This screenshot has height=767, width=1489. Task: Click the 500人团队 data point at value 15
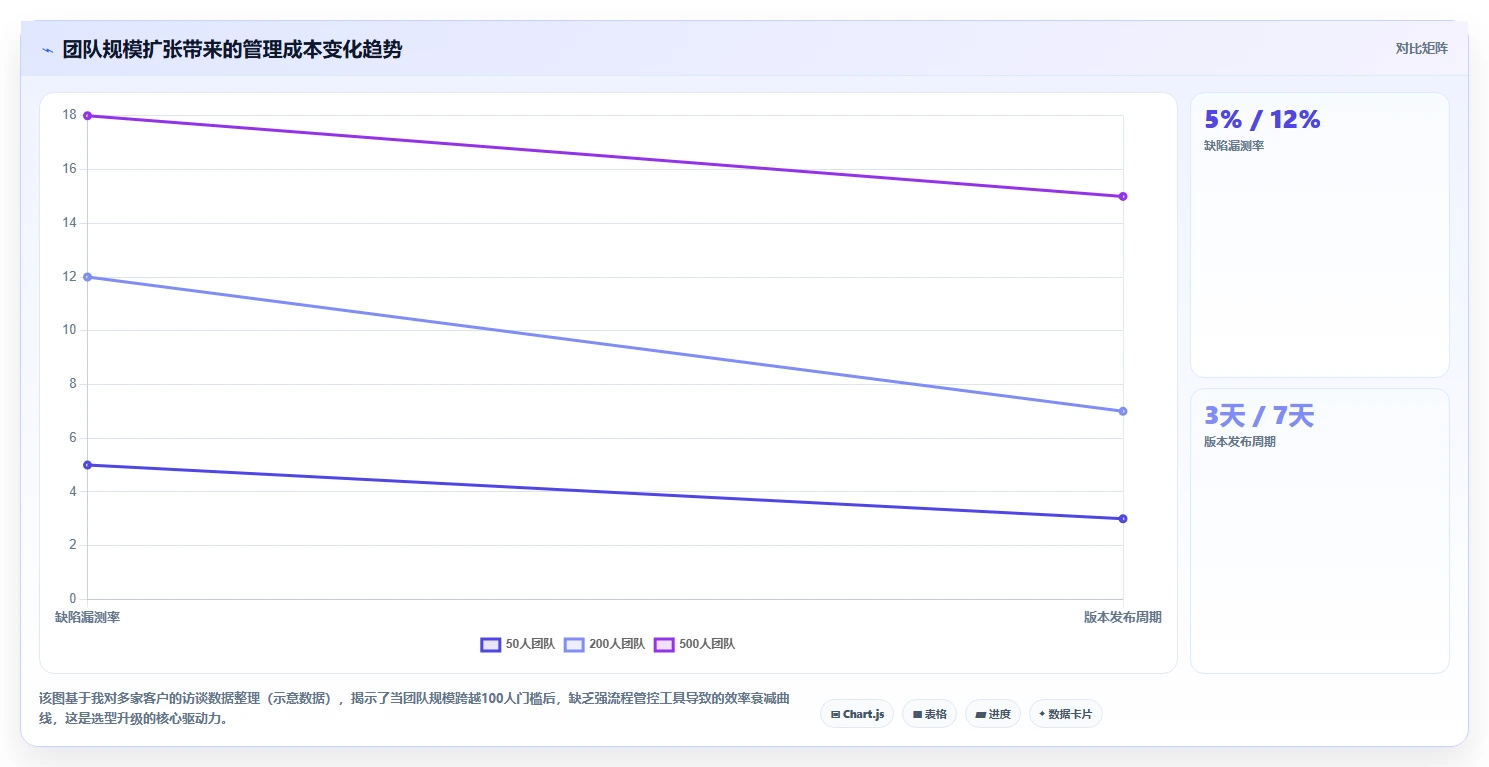click(1123, 196)
